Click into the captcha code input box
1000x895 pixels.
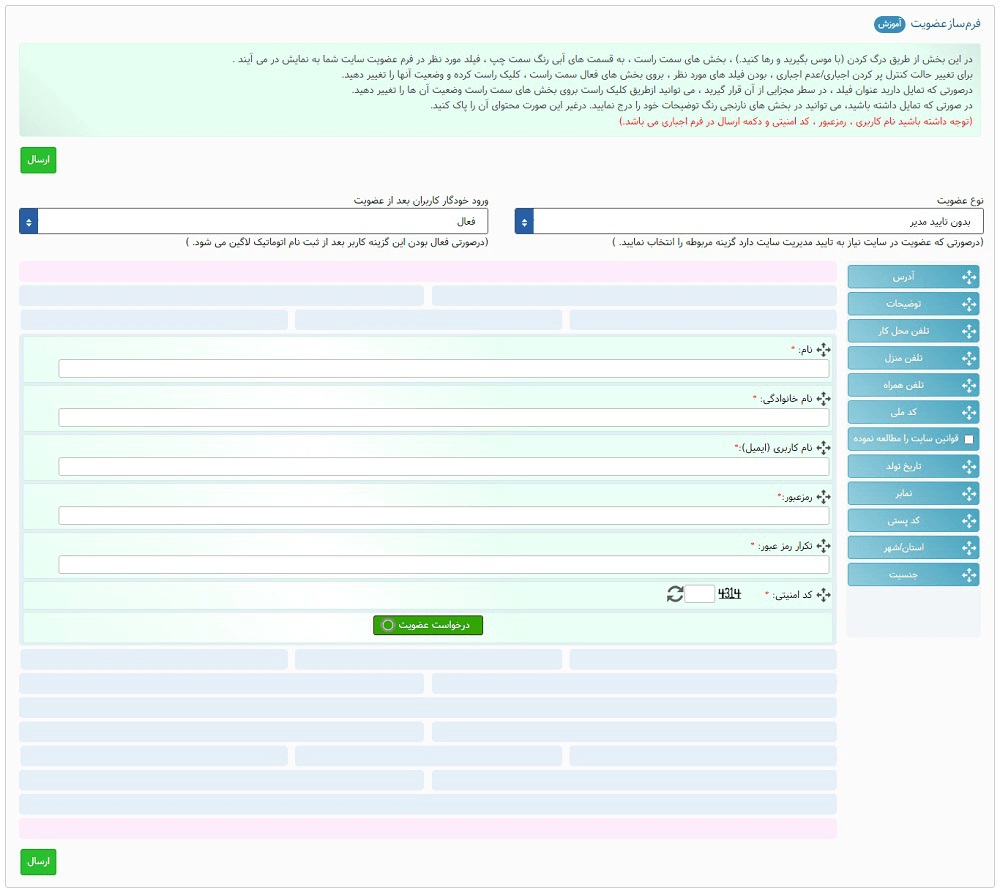click(701, 594)
